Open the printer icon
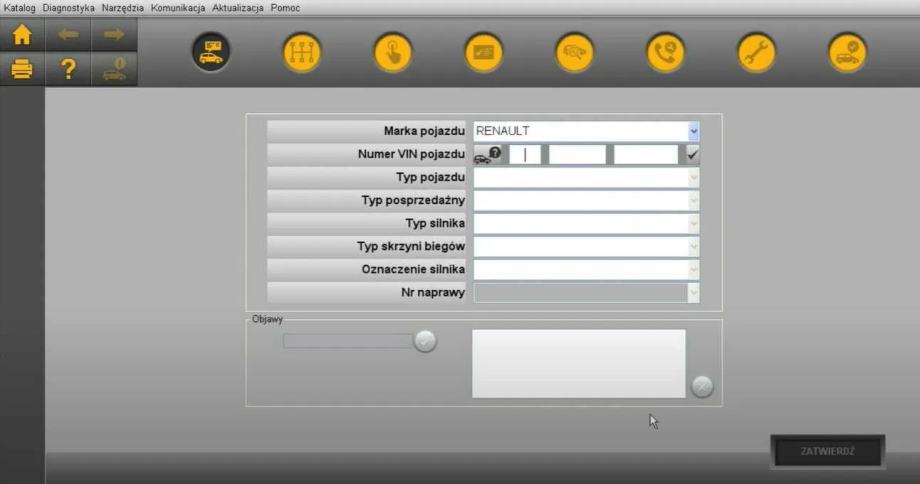Screen dimensions: 920x484 coord(22,69)
